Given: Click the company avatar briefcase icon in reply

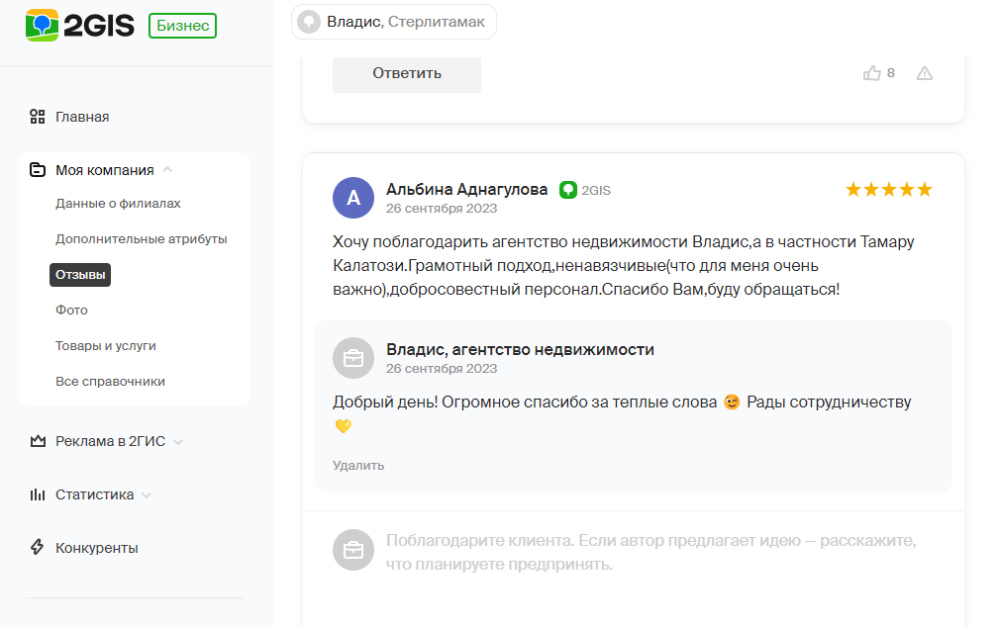Looking at the screenshot, I should tap(353, 358).
